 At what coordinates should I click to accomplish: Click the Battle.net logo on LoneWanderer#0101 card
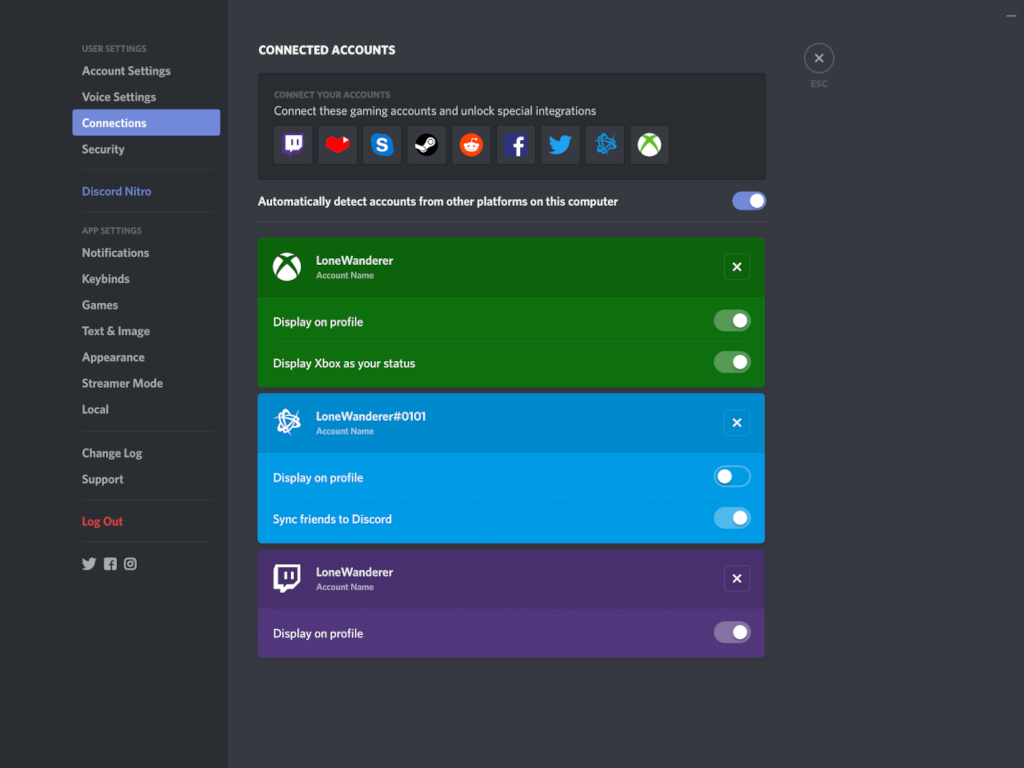point(287,423)
